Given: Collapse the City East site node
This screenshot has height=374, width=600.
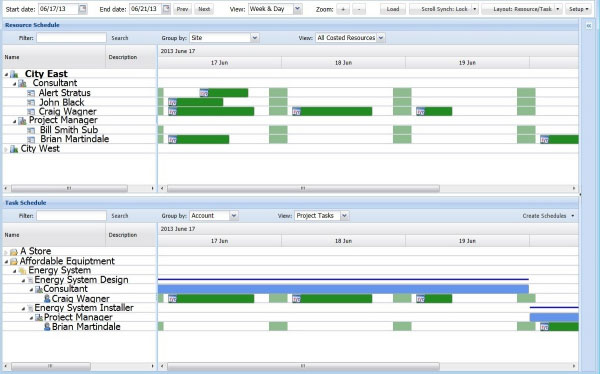Looking at the screenshot, I should [7, 74].
